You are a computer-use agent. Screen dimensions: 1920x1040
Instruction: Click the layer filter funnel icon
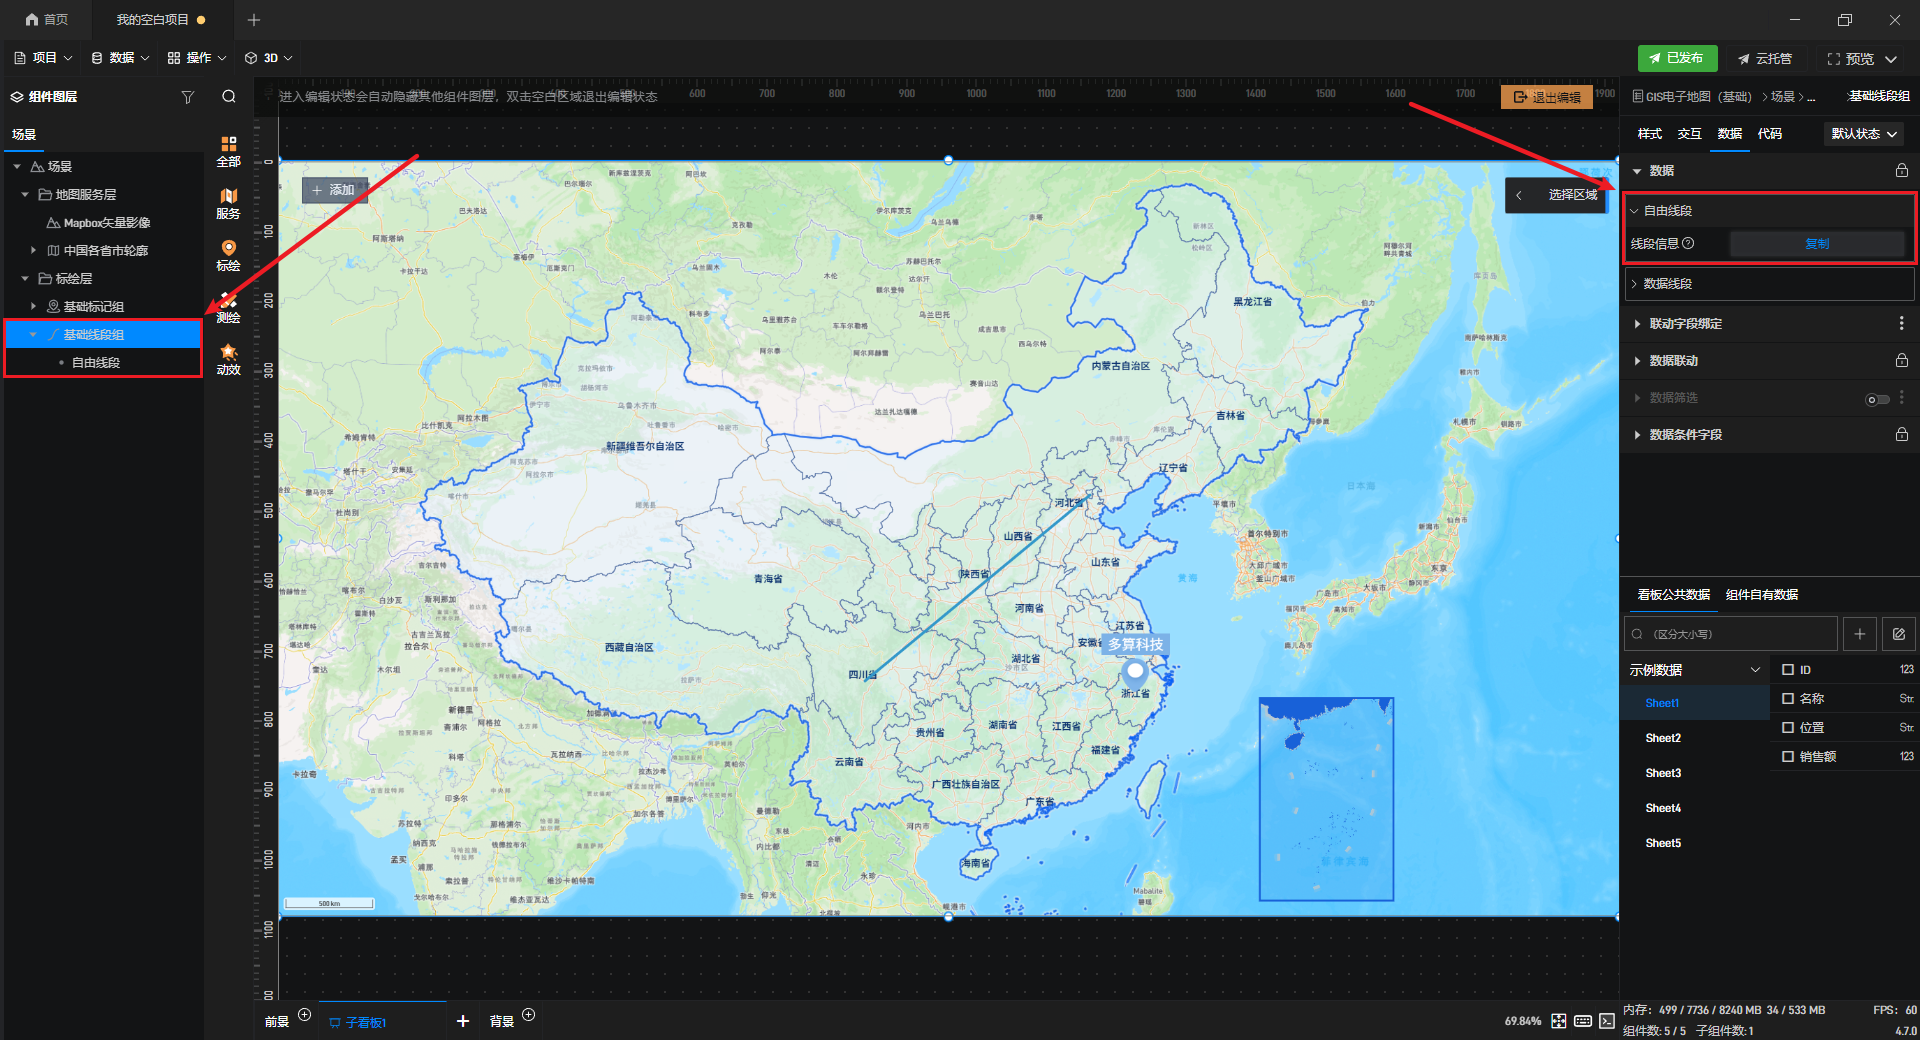coord(187,97)
